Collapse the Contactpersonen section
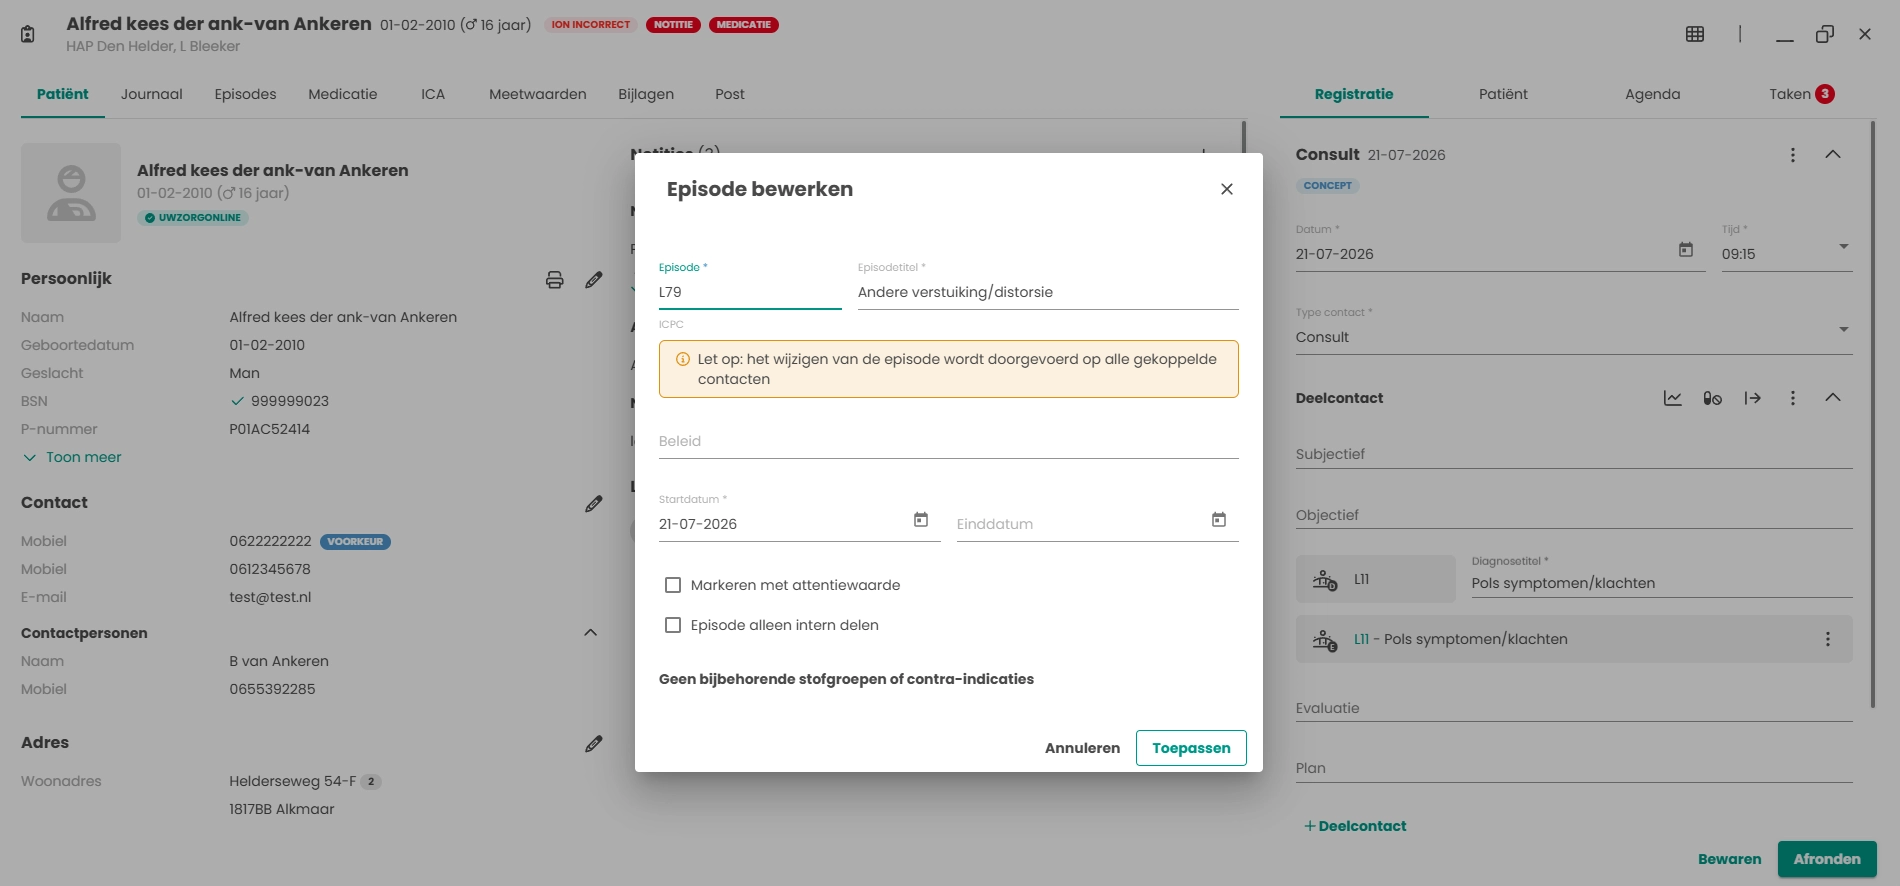This screenshot has height=886, width=1900. (x=591, y=633)
